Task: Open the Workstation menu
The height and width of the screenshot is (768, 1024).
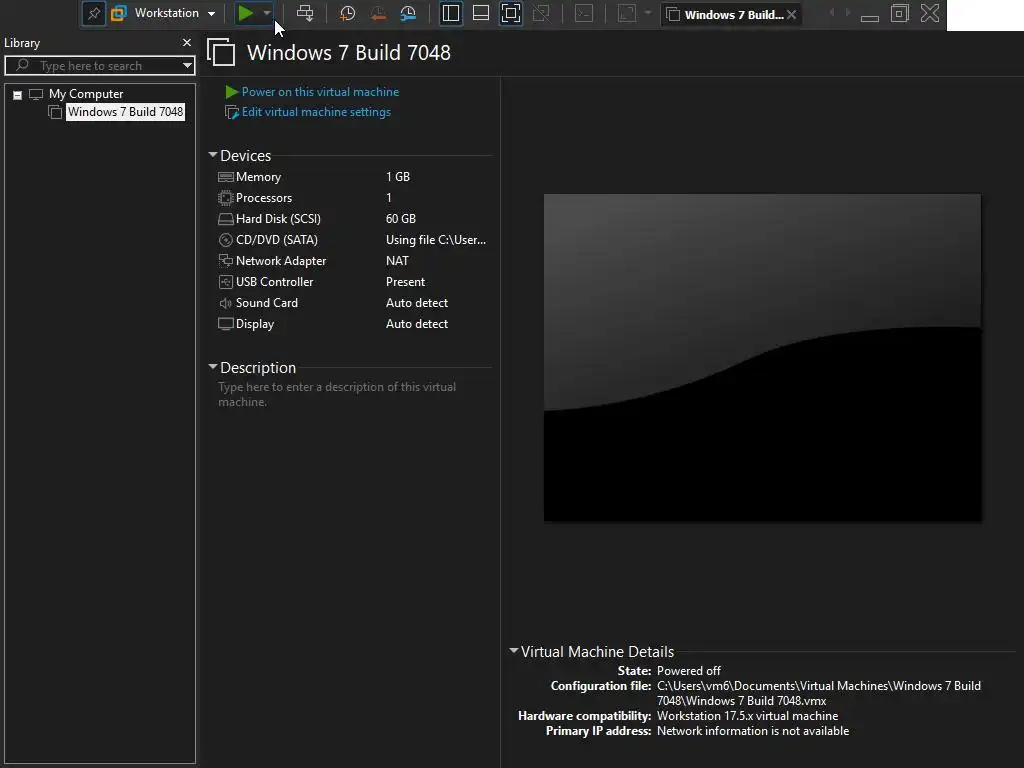Action: click(163, 13)
